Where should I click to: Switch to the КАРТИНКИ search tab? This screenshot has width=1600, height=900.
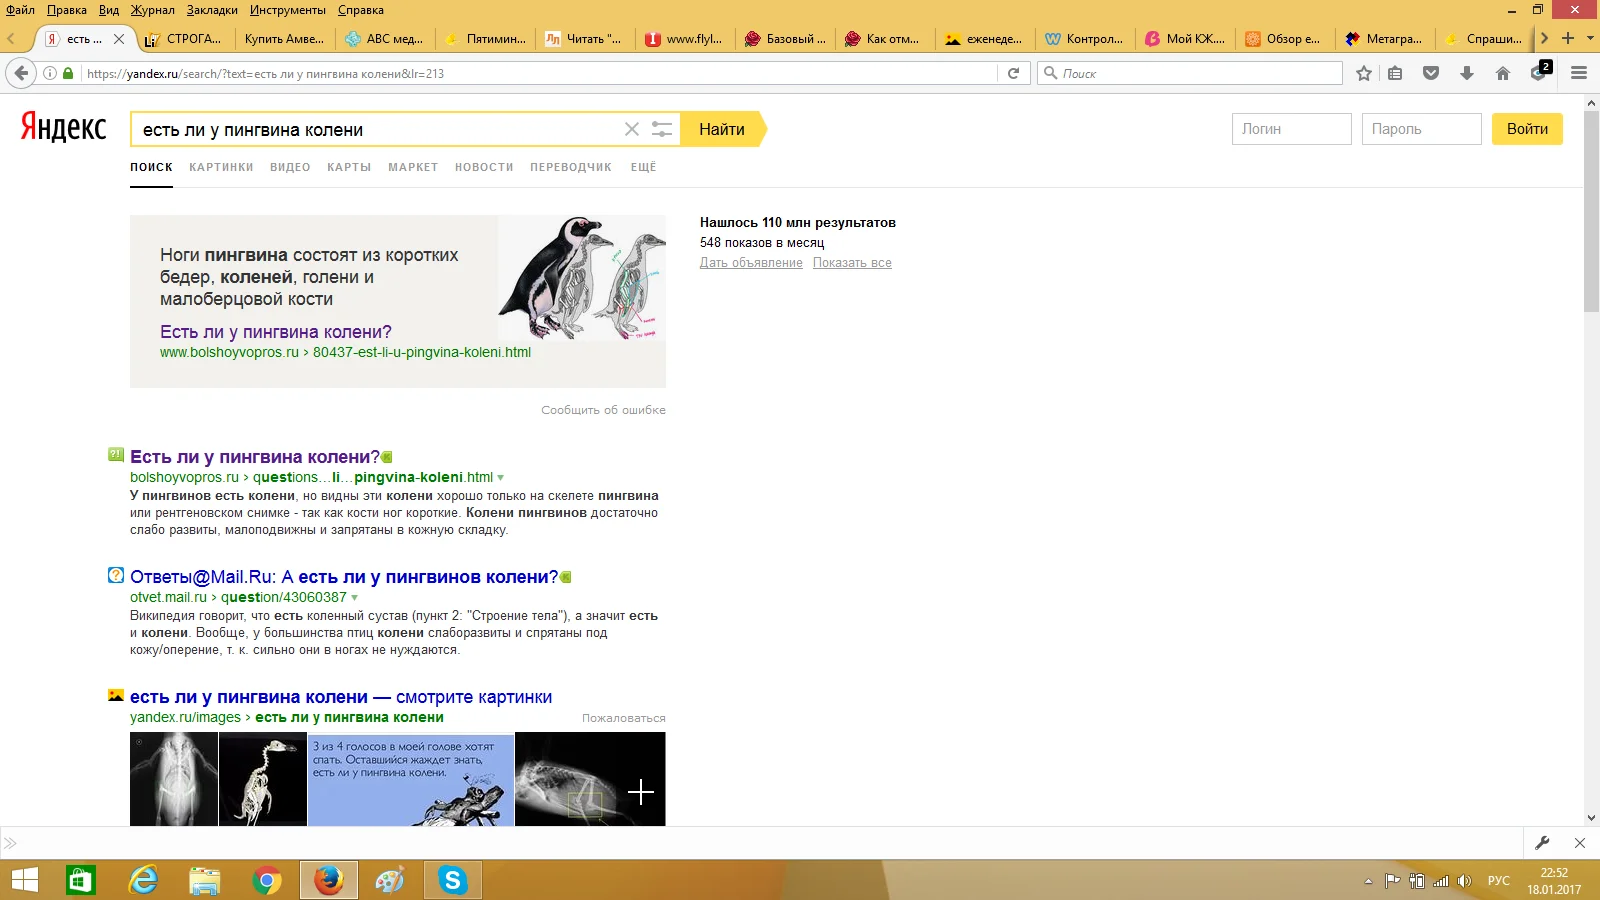[221, 167]
